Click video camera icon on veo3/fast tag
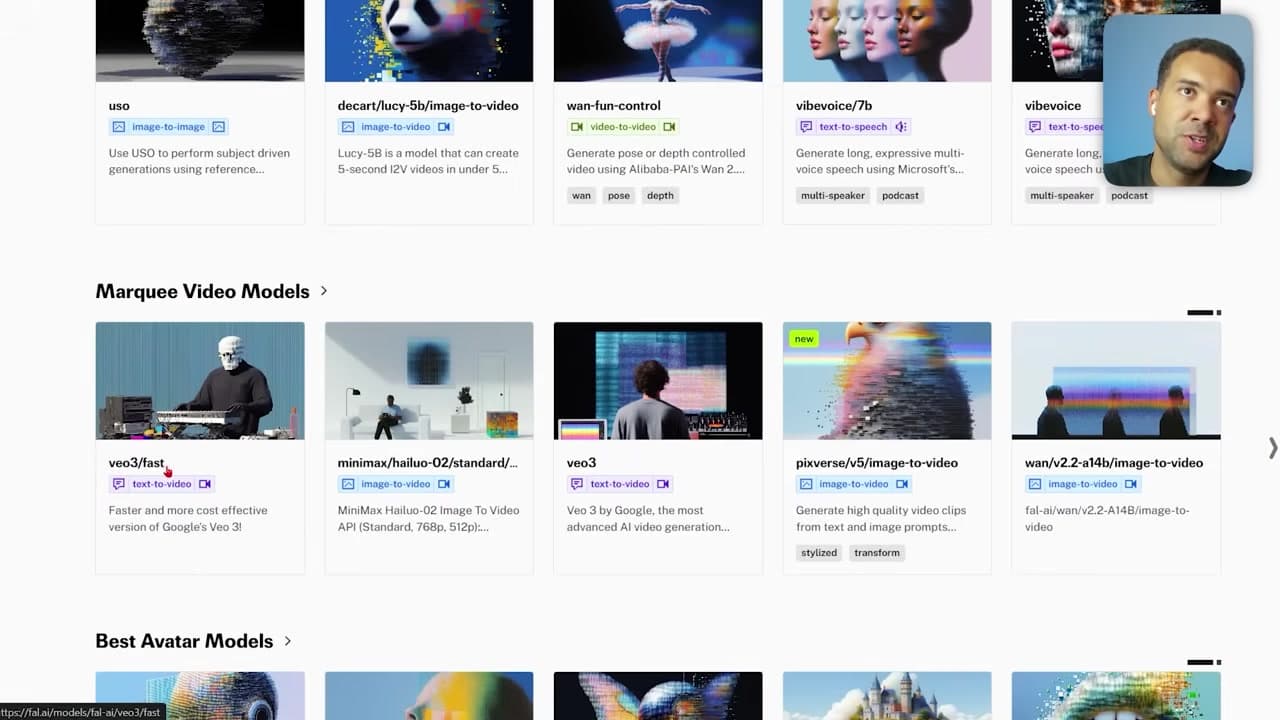Viewport: 1280px width, 720px height. (x=205, y=484)
